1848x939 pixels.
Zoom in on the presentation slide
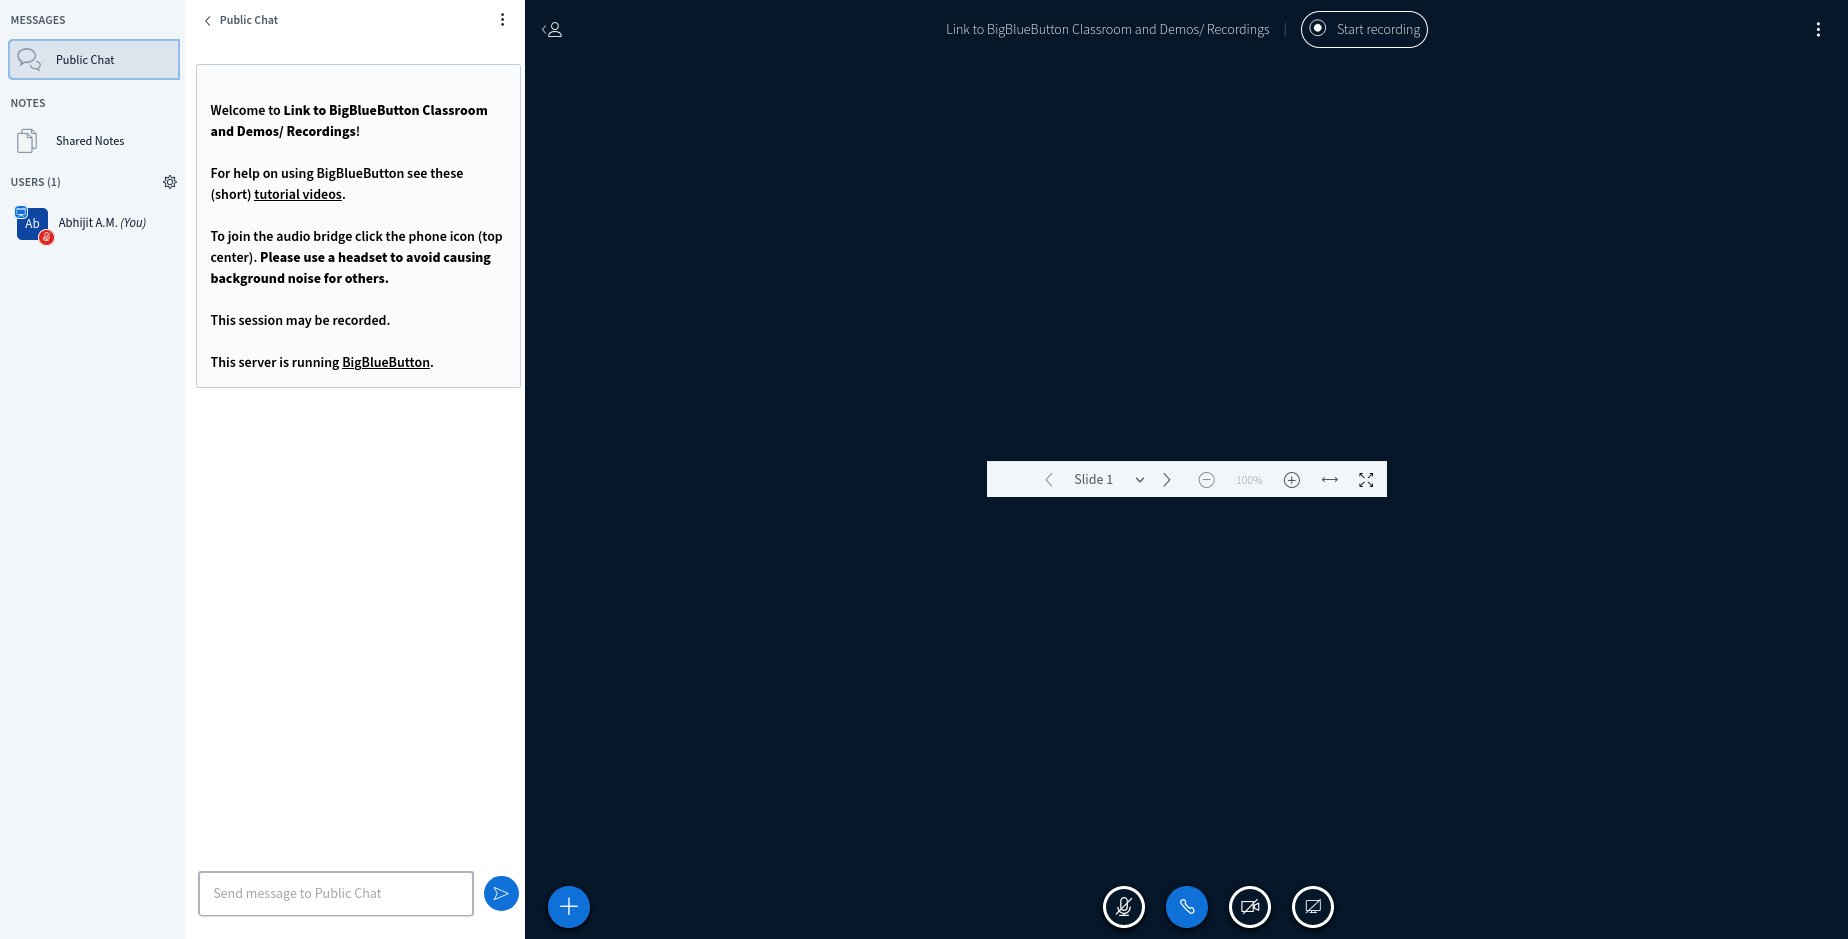click(1291, 479)
